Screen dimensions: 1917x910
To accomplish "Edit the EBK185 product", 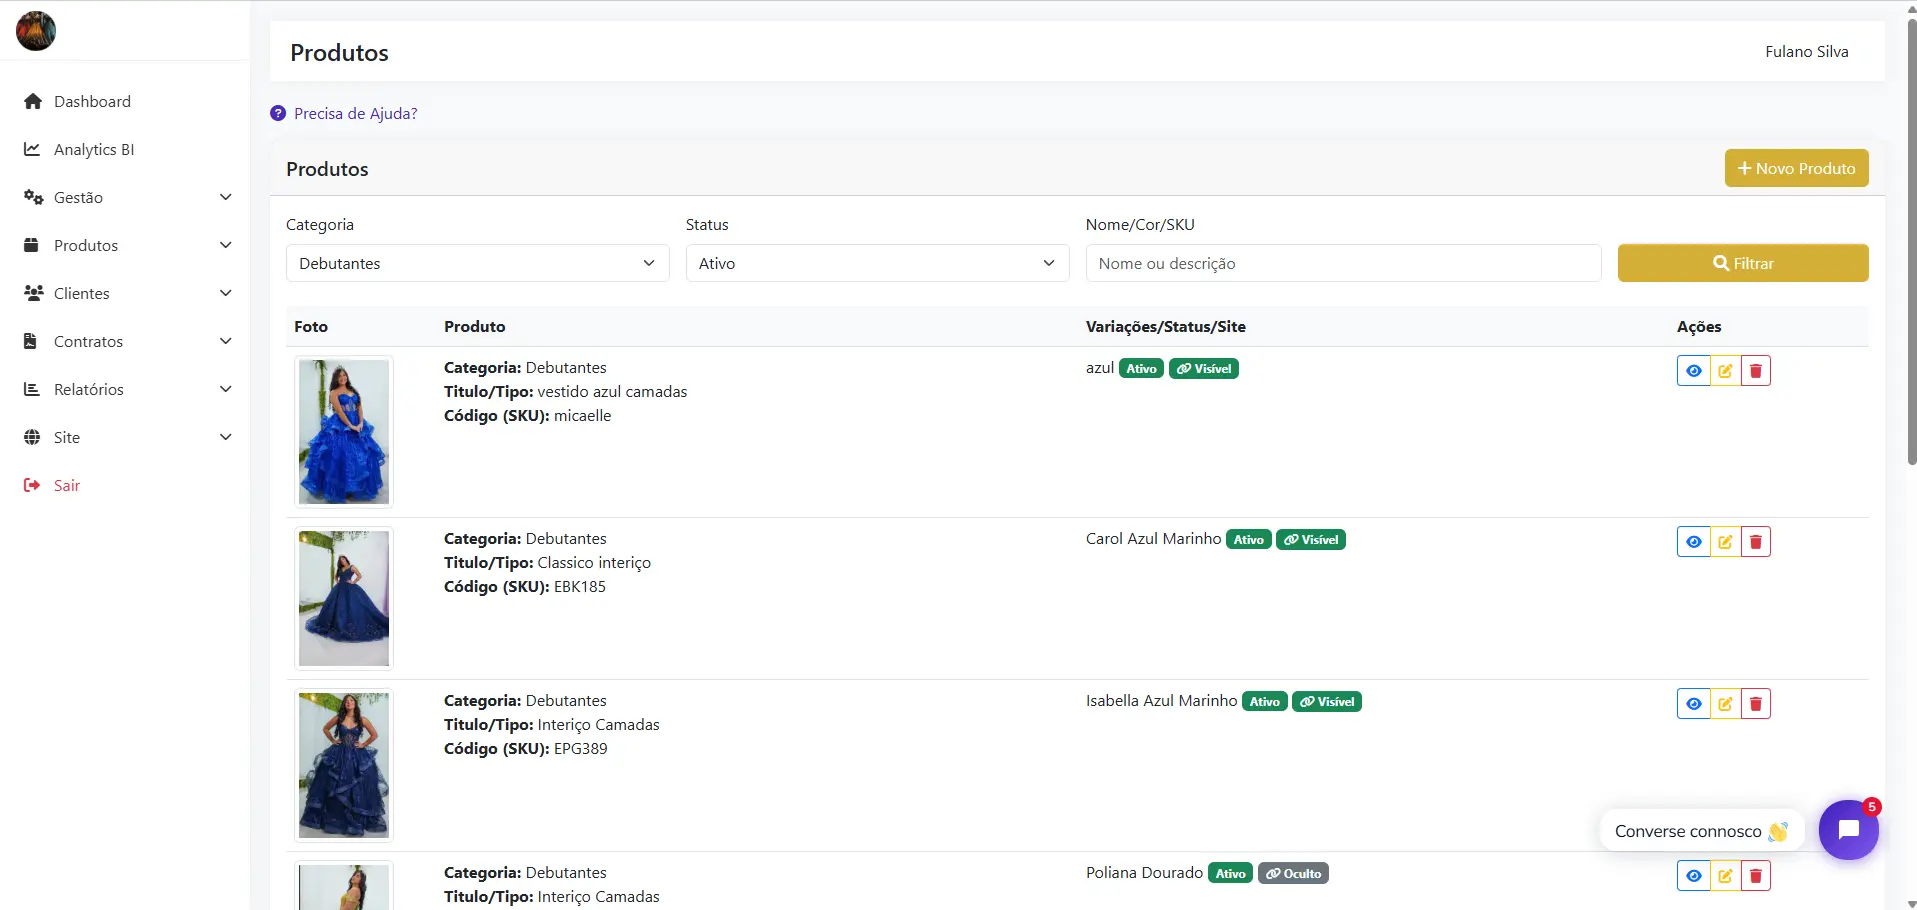I will [1725, 542].
